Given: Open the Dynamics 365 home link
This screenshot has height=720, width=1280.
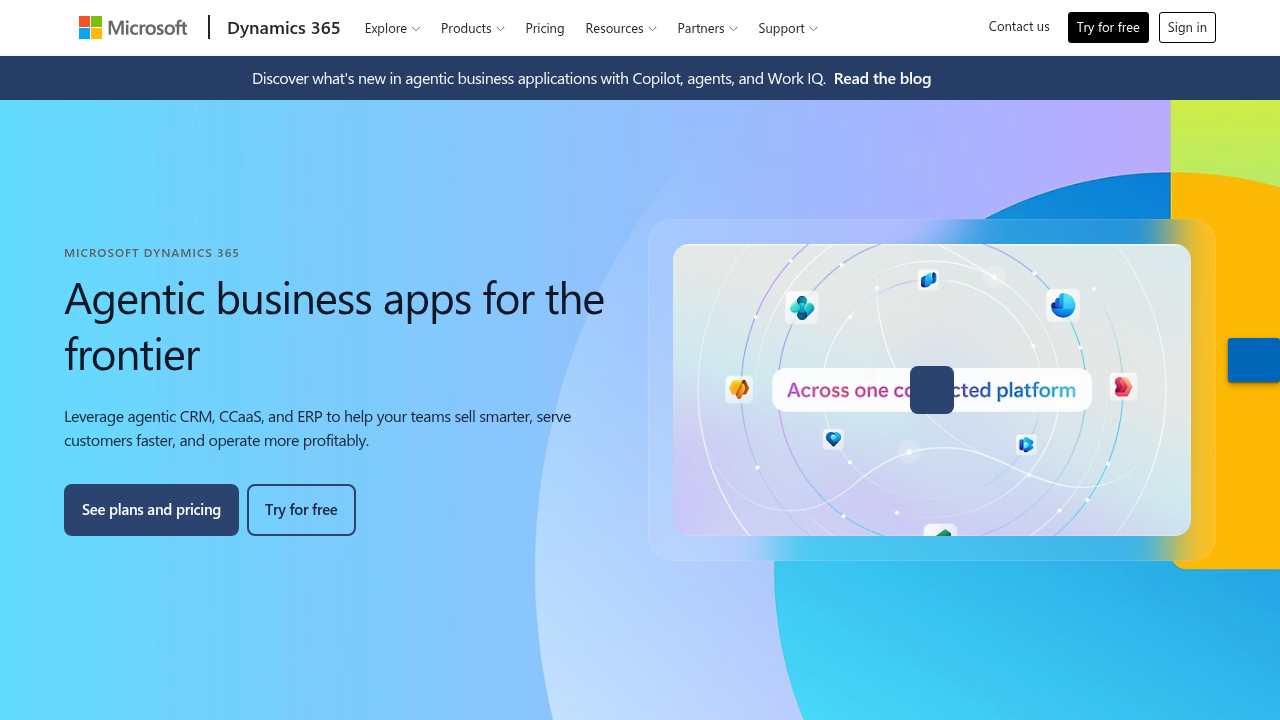Looking at the screenshot, I should tap(283, 28).
